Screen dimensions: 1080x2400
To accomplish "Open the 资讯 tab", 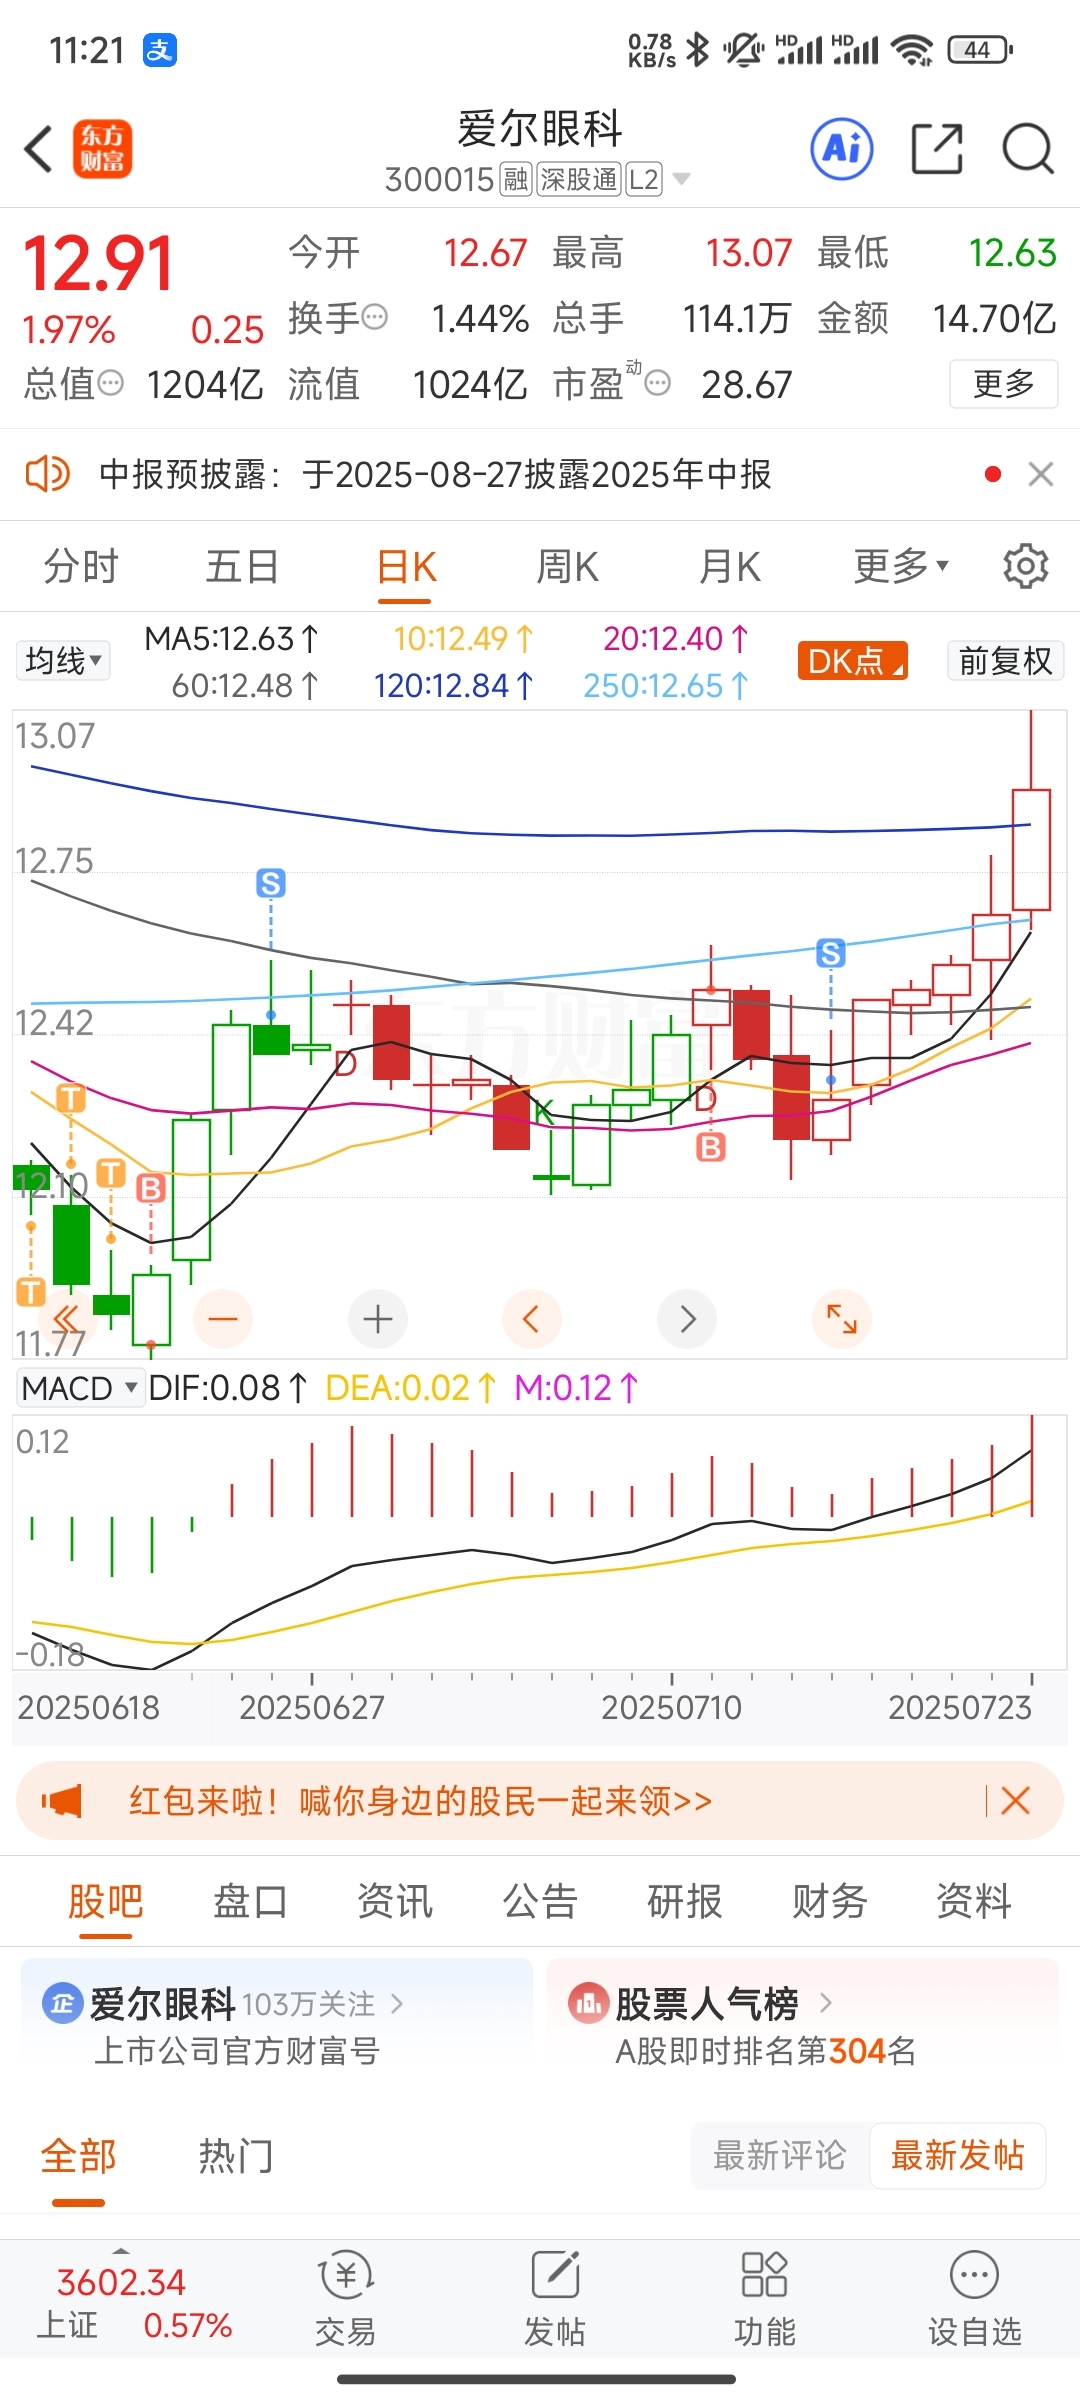I will point(395,1900).
